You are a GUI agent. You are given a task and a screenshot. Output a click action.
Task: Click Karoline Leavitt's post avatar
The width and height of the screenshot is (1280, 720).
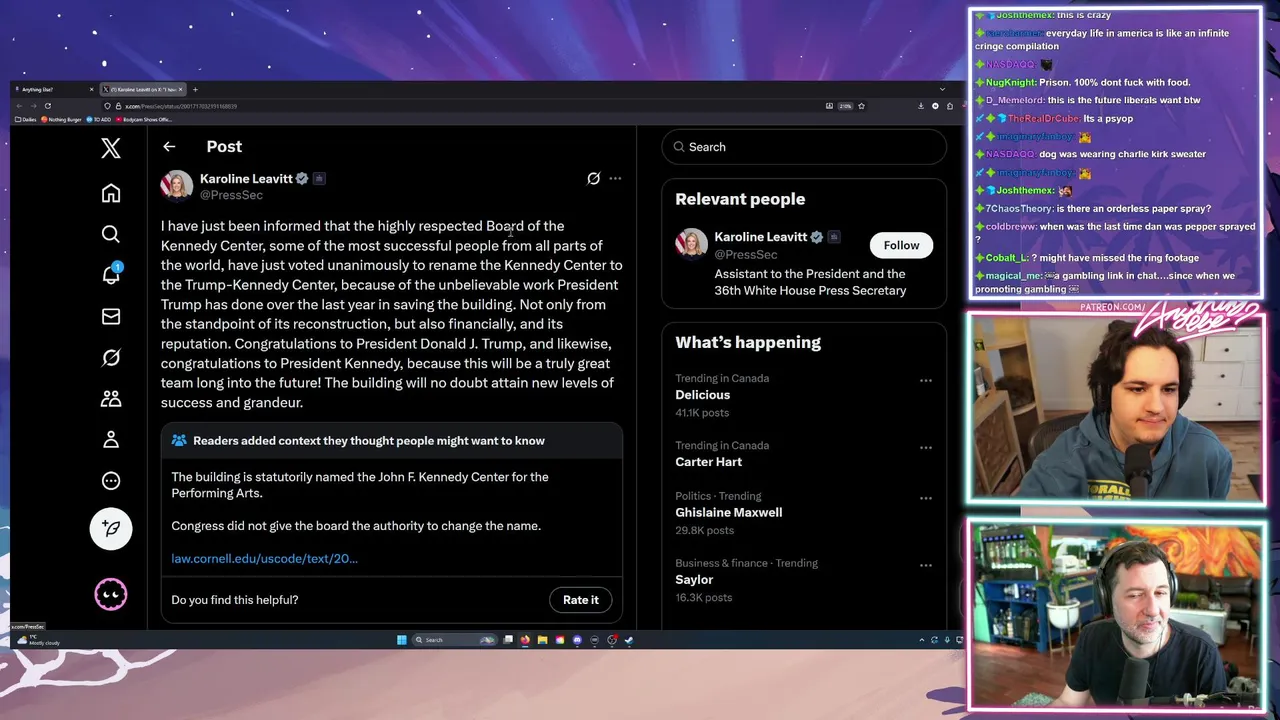(177, 186)
